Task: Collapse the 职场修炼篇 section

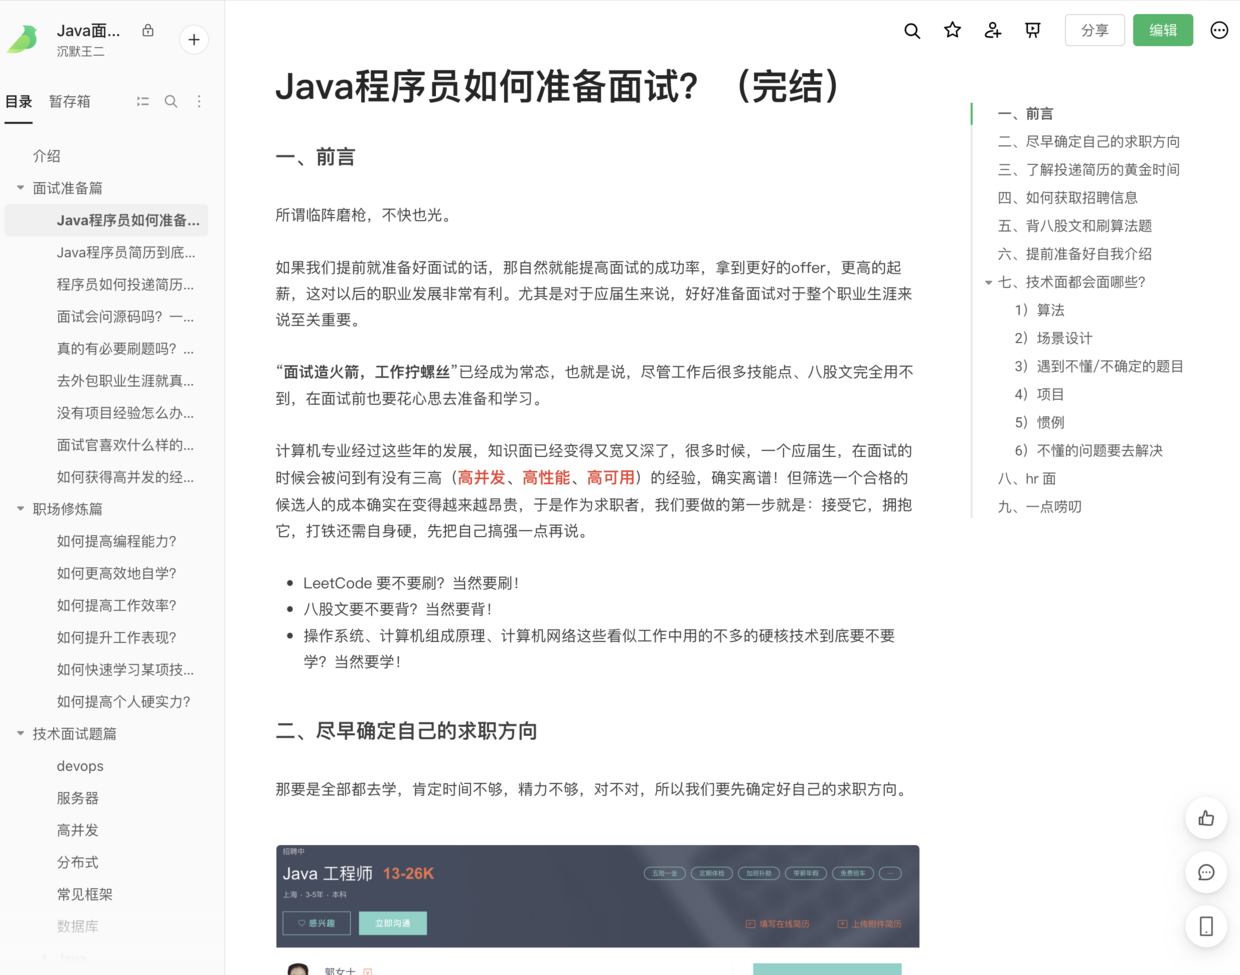Action: pos(20,509)
